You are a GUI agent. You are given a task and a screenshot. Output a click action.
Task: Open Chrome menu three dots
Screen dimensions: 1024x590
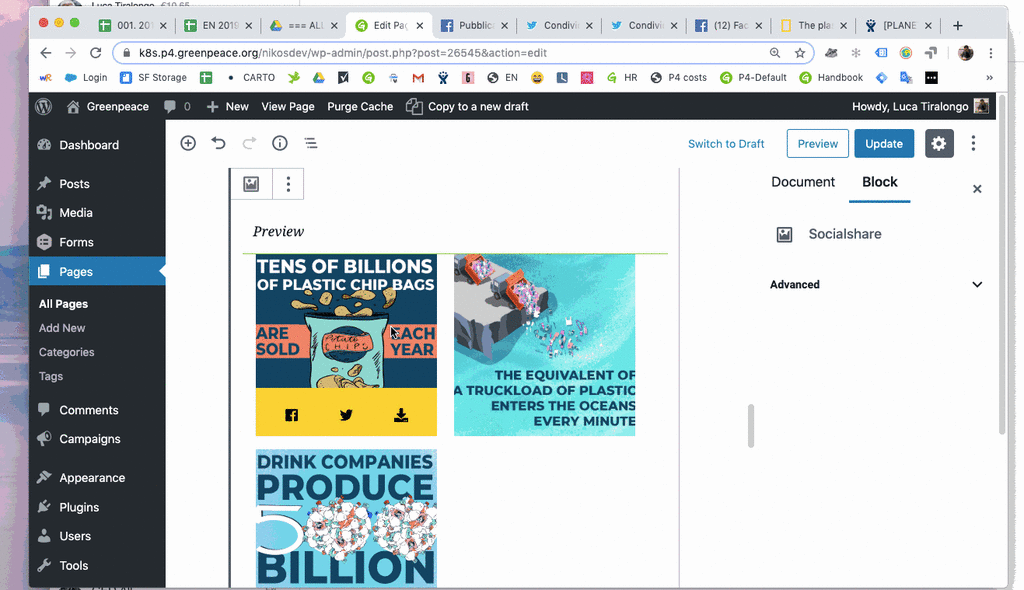point(991,53)
